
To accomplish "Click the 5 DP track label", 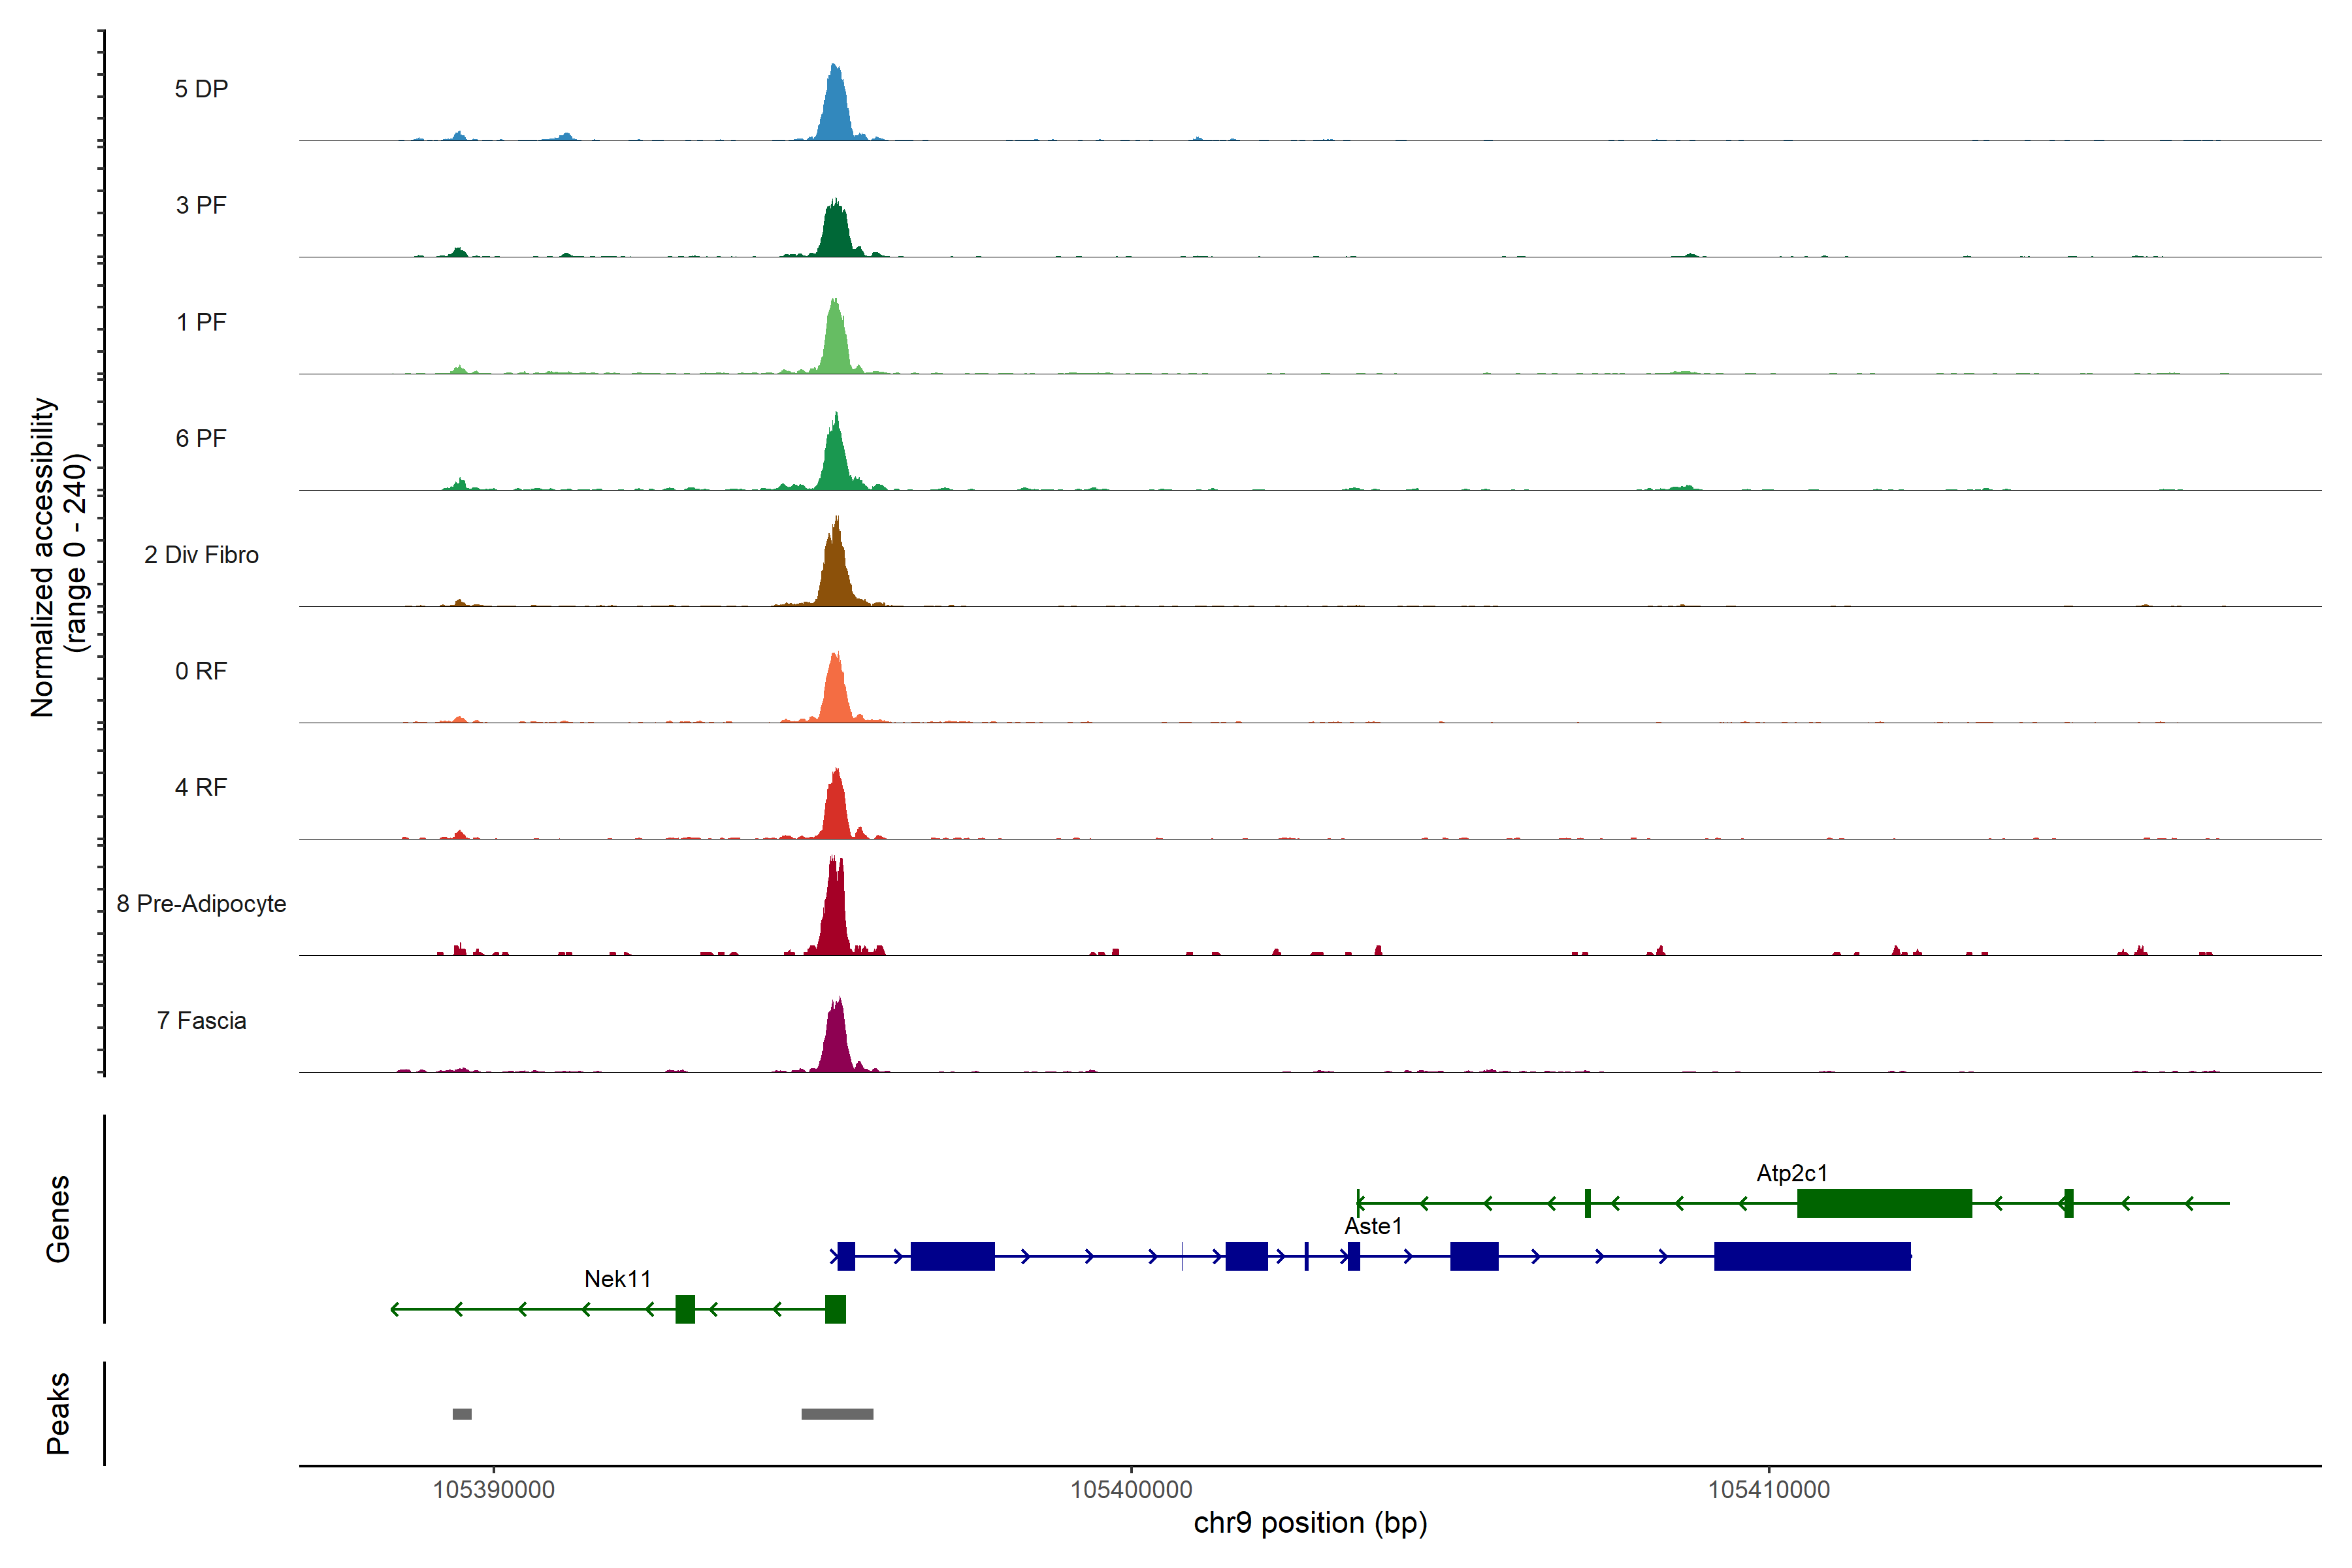I will pyautogui.click(x=201, y=89).
